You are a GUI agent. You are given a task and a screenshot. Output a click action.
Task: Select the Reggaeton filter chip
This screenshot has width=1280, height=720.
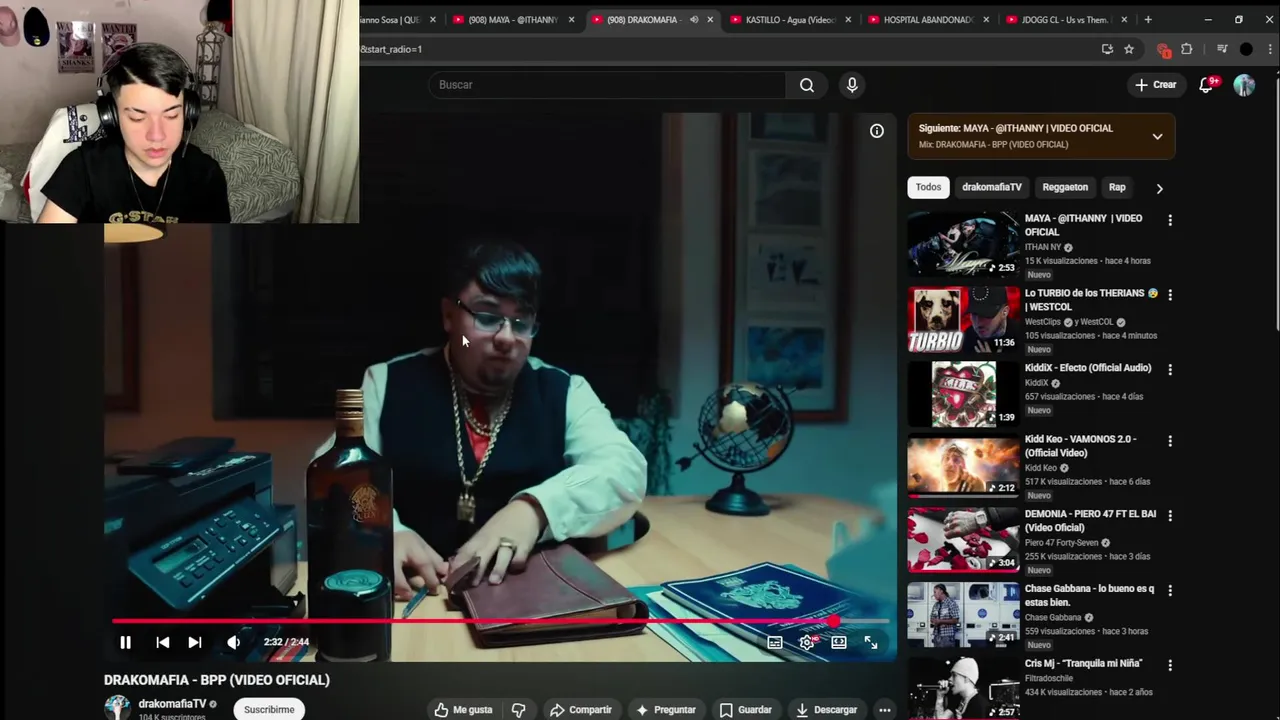coord(1065,187)
